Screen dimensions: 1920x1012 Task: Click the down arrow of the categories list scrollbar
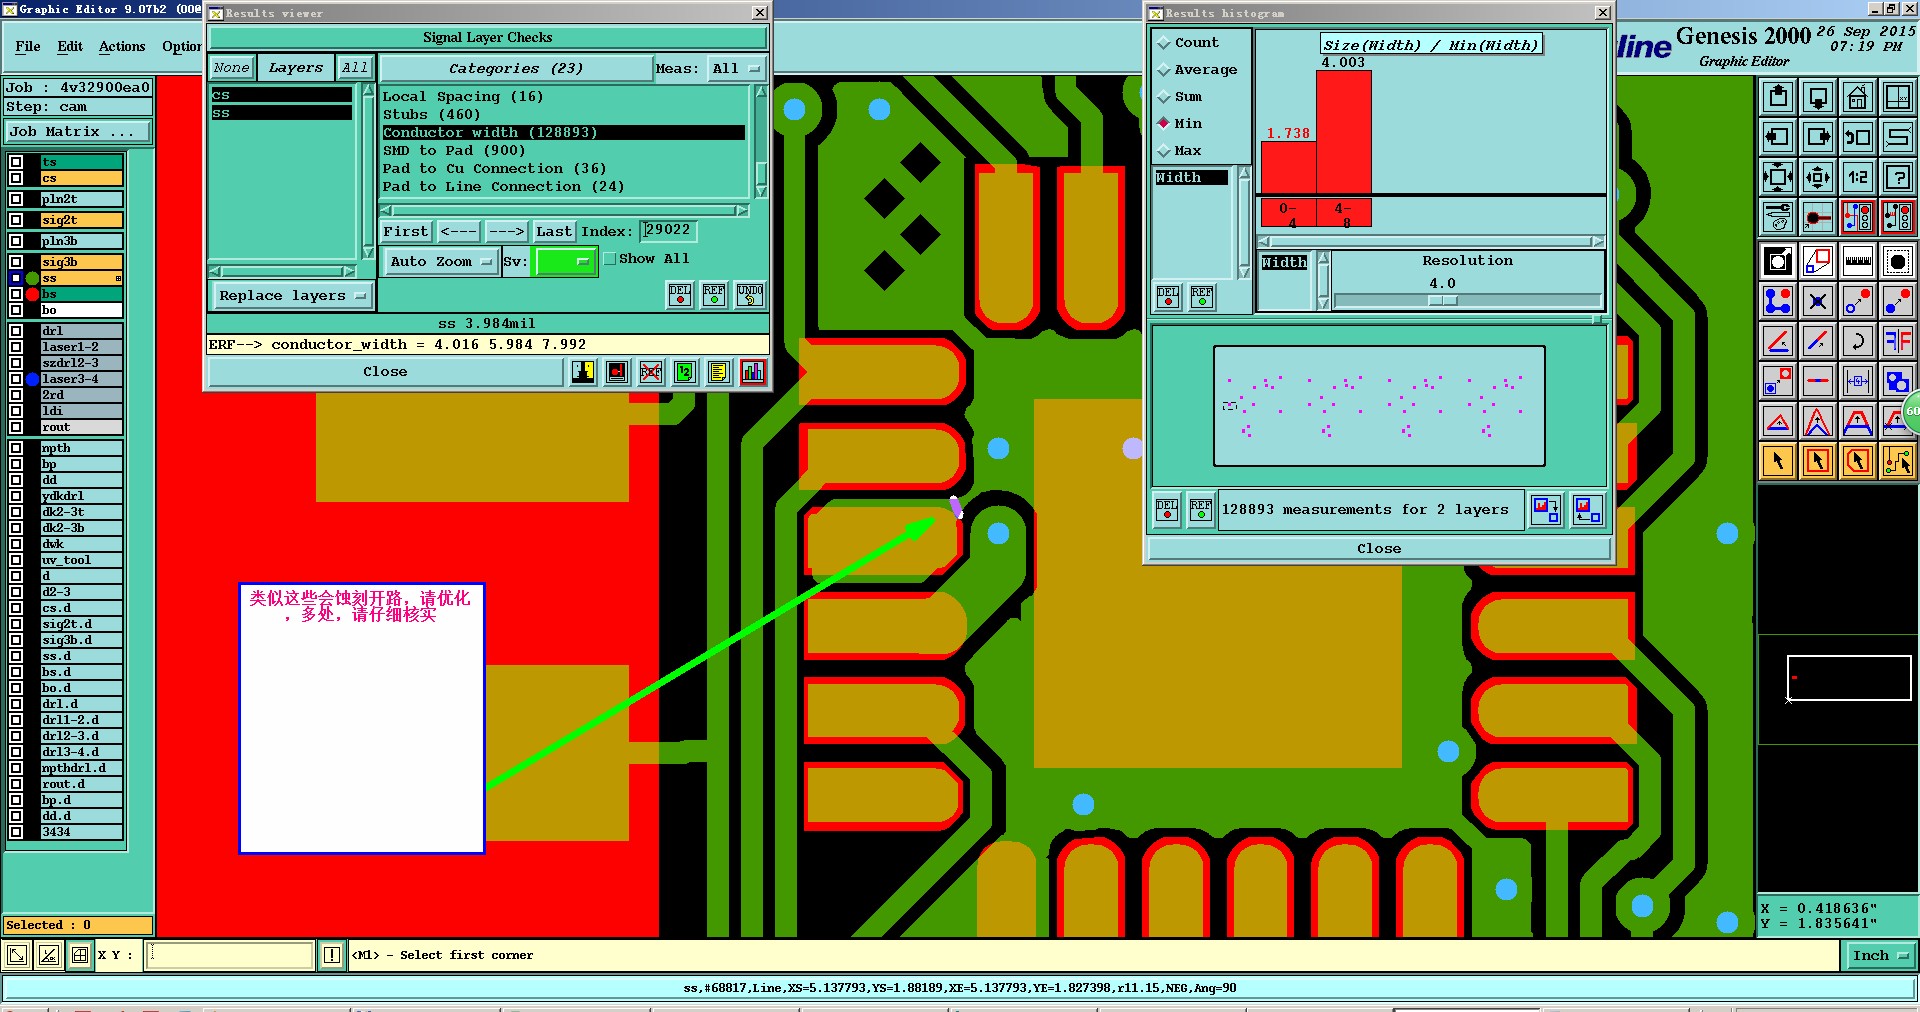pyautogui.click(x=761, y=191)
